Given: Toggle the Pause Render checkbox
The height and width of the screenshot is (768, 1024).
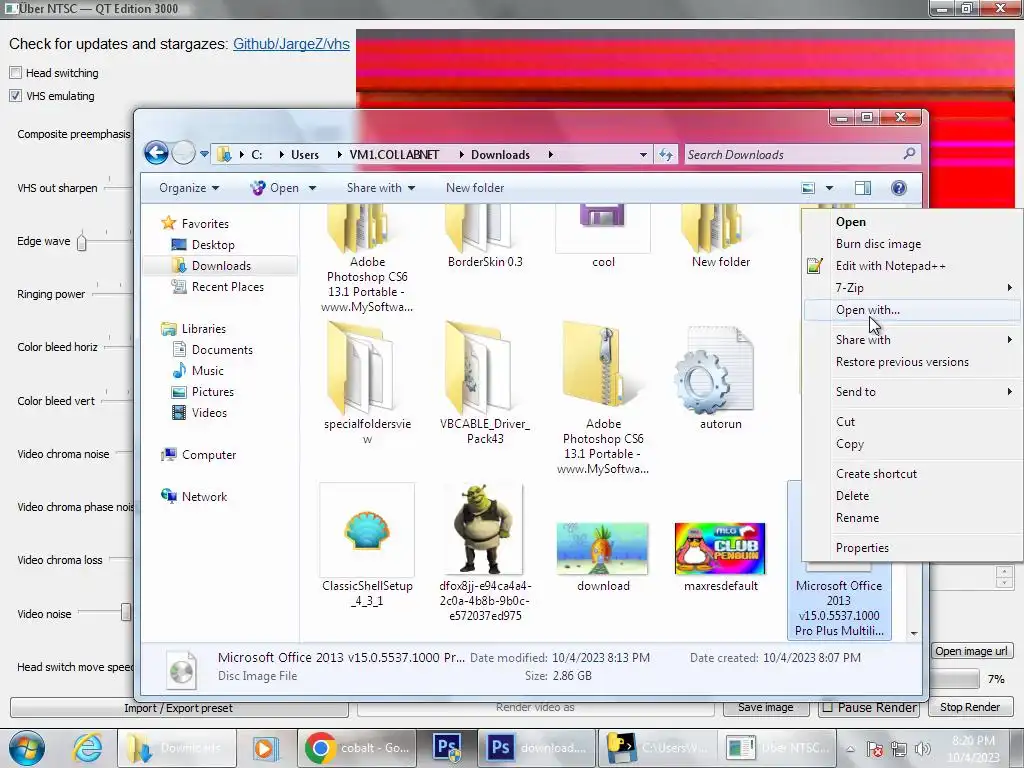Looking at the screenshot, I should 827,707.
